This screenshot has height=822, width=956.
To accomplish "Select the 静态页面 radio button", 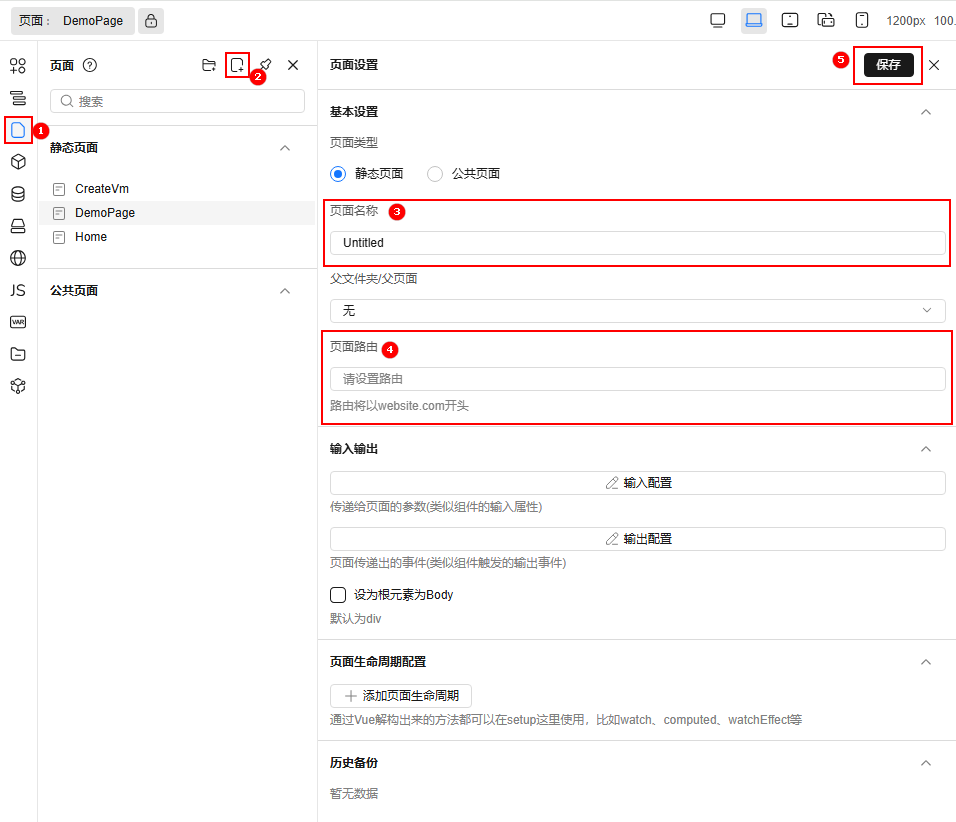I will (337, 173).
